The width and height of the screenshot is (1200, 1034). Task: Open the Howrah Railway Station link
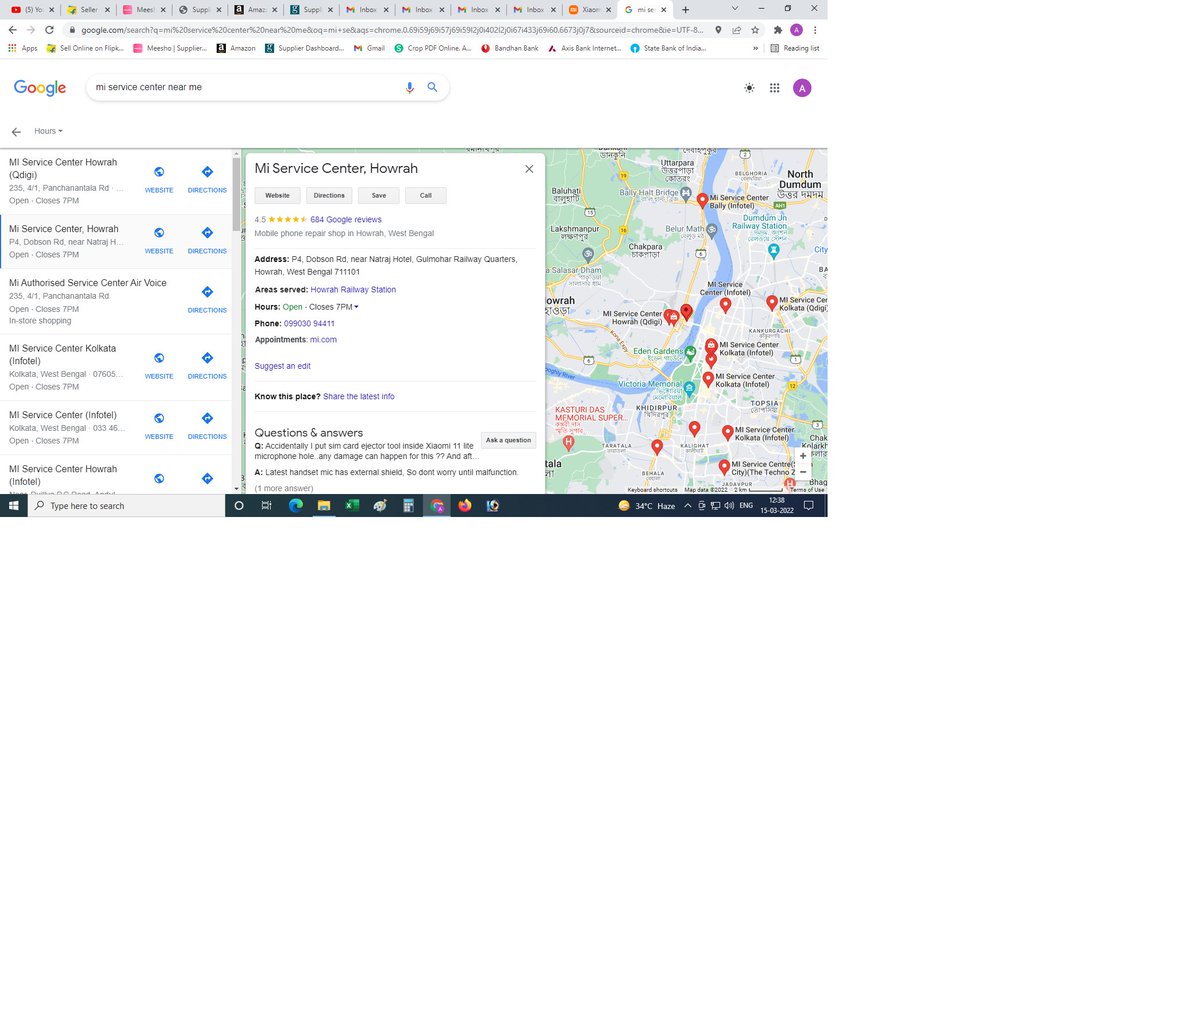click(353, 290)
